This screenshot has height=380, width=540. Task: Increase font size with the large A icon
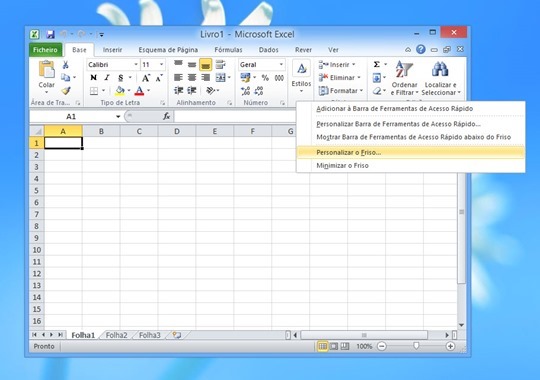click(x=146, y=78)
